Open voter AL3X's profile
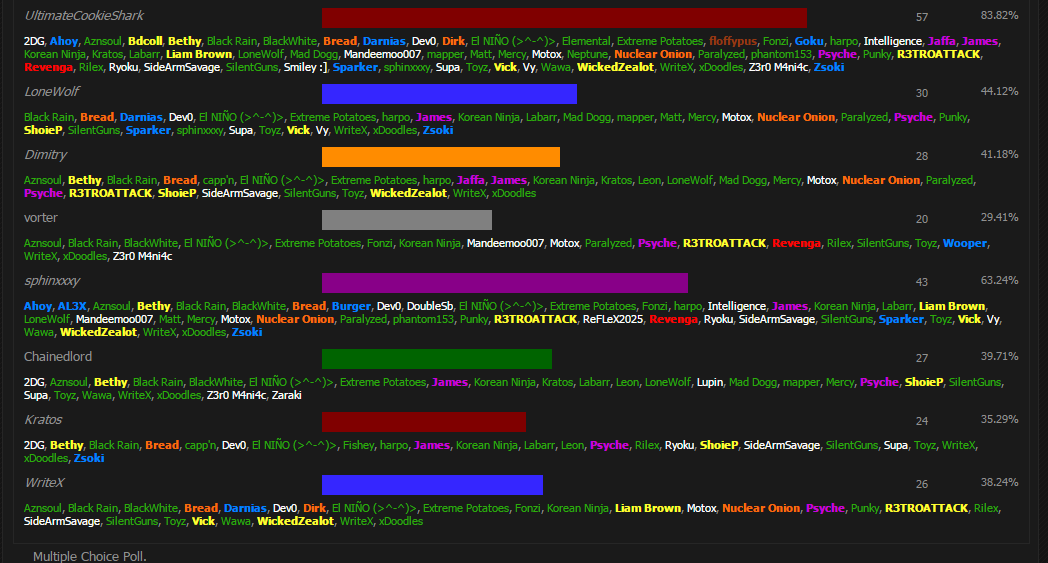This screenshot has height=563, width=1048. tap(72, 306)
